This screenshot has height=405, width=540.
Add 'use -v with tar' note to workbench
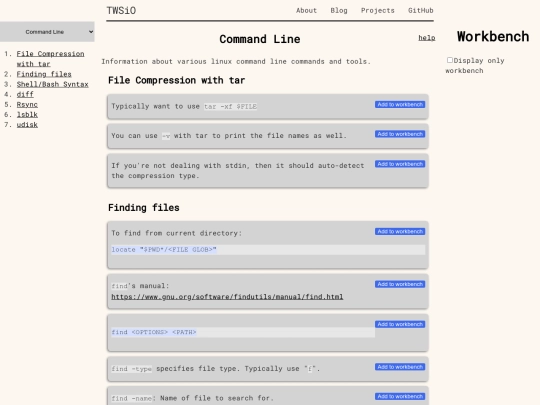[400, 134]
